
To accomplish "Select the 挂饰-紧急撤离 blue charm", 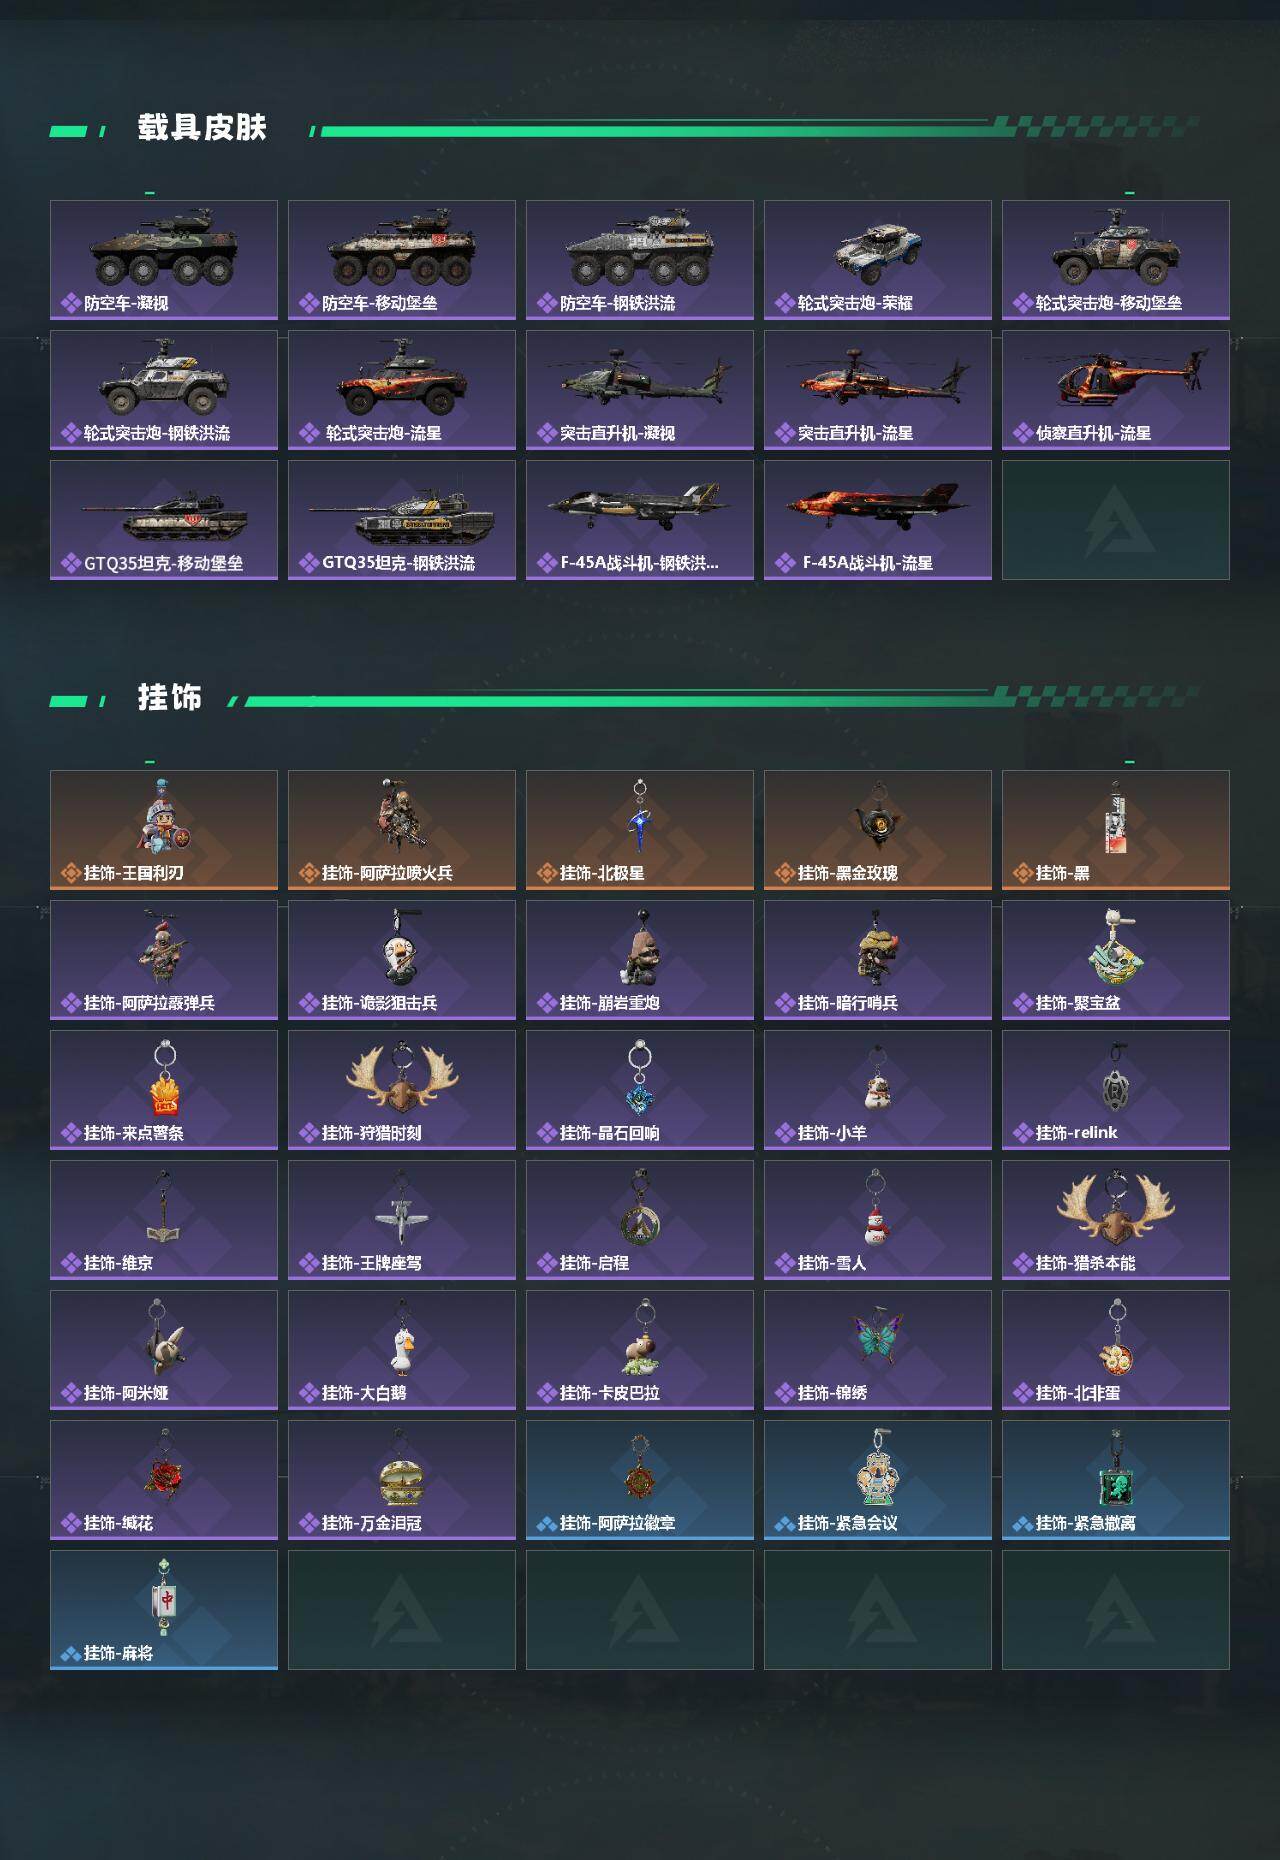I will [x=1116, y=1480].
